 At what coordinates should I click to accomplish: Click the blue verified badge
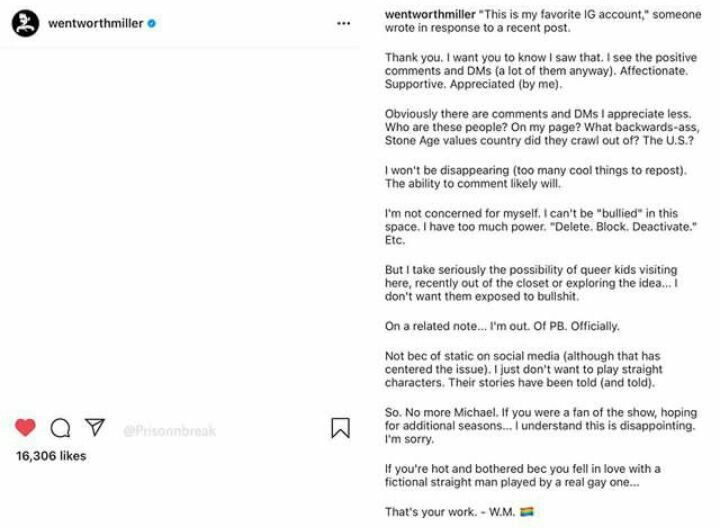[x=151, y=23]
